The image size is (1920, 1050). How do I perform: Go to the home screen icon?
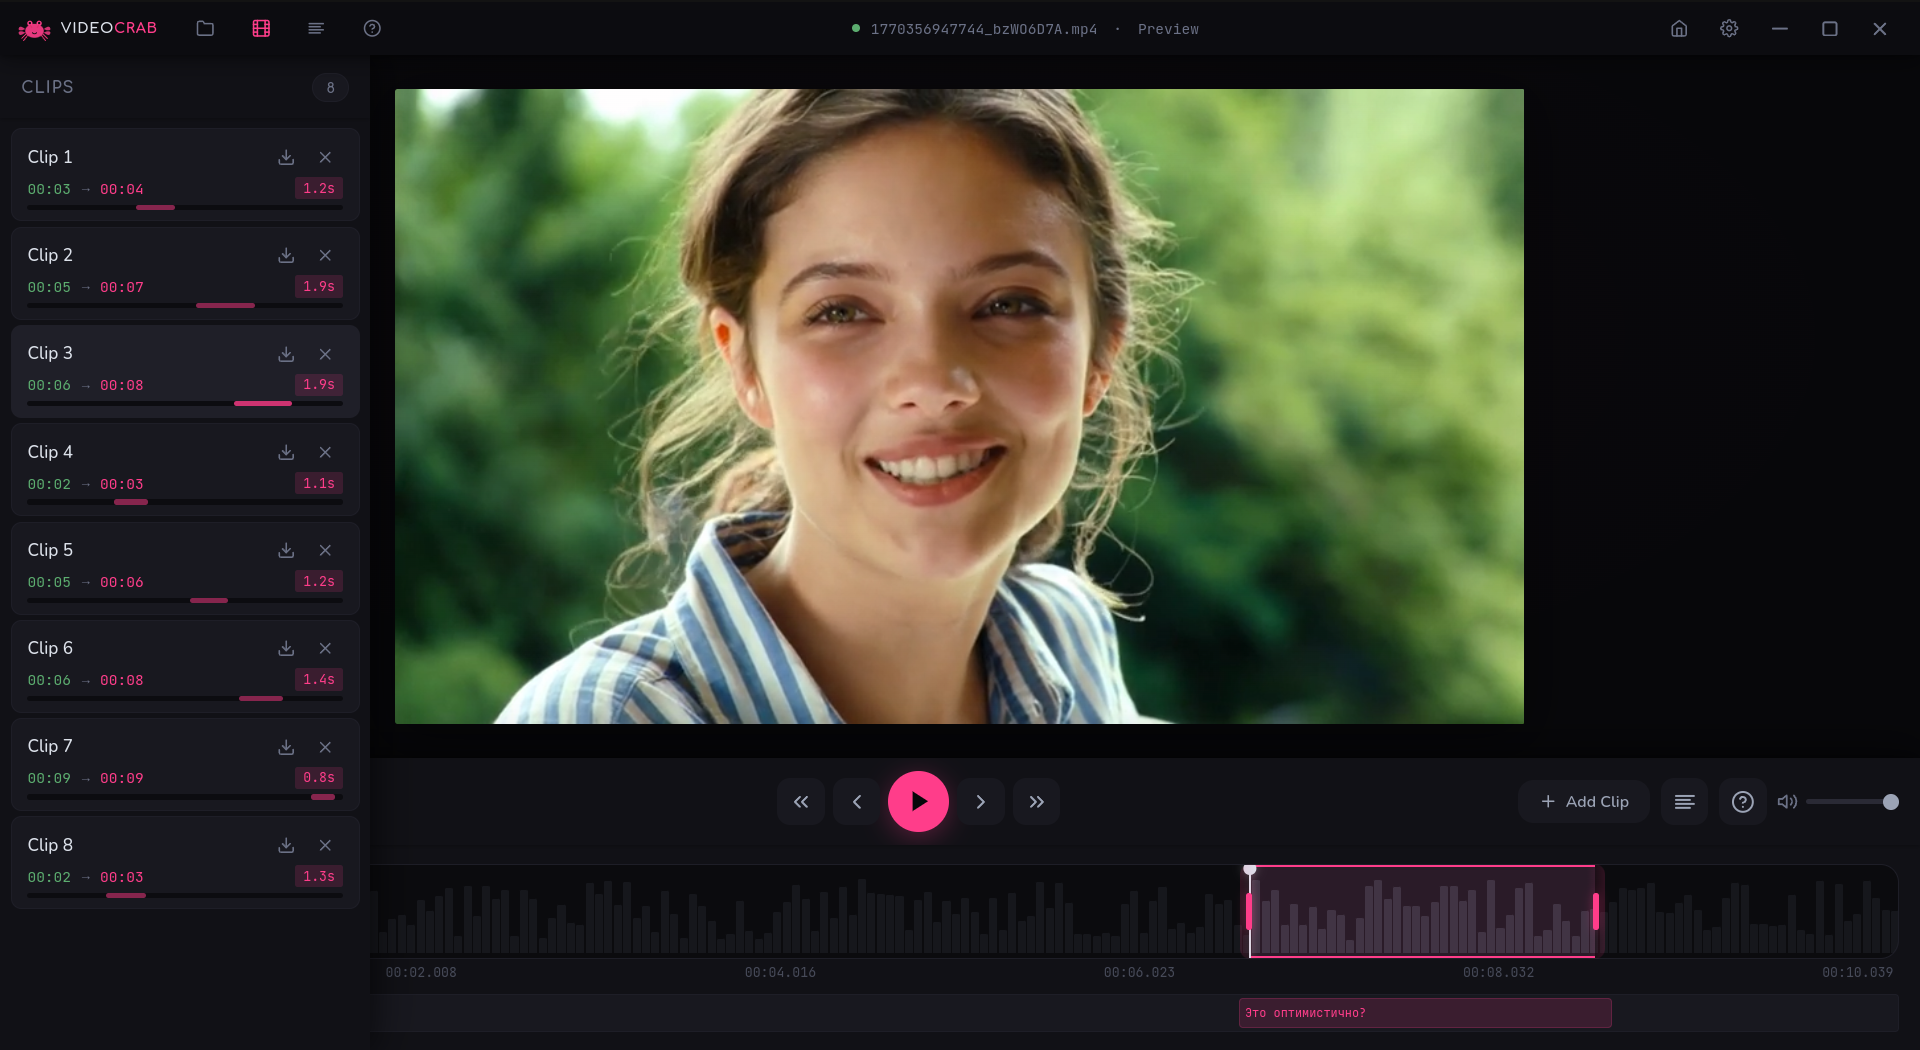pos(1679,29)
